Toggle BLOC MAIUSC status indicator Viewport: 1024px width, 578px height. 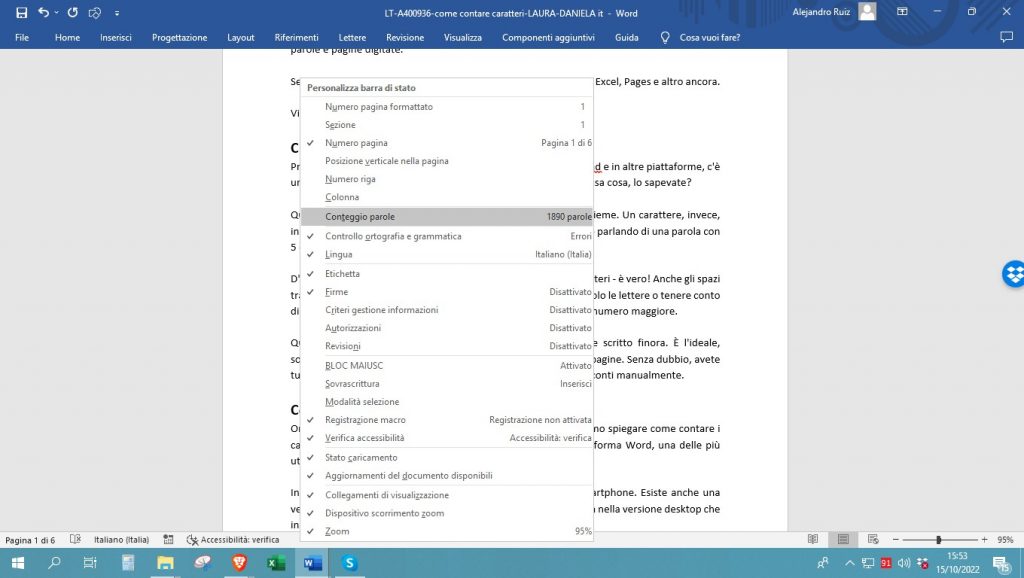(354, 366)
